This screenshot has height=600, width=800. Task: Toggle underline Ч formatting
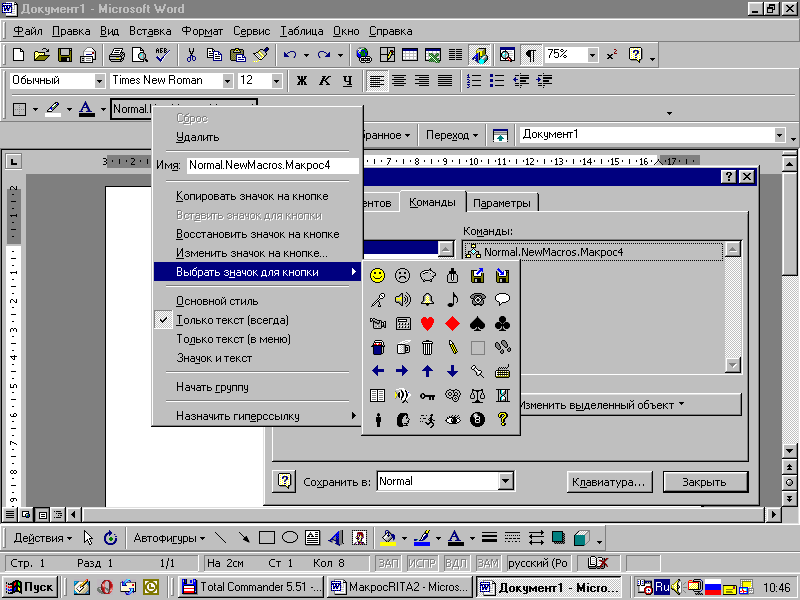click(x=347, y=81)
